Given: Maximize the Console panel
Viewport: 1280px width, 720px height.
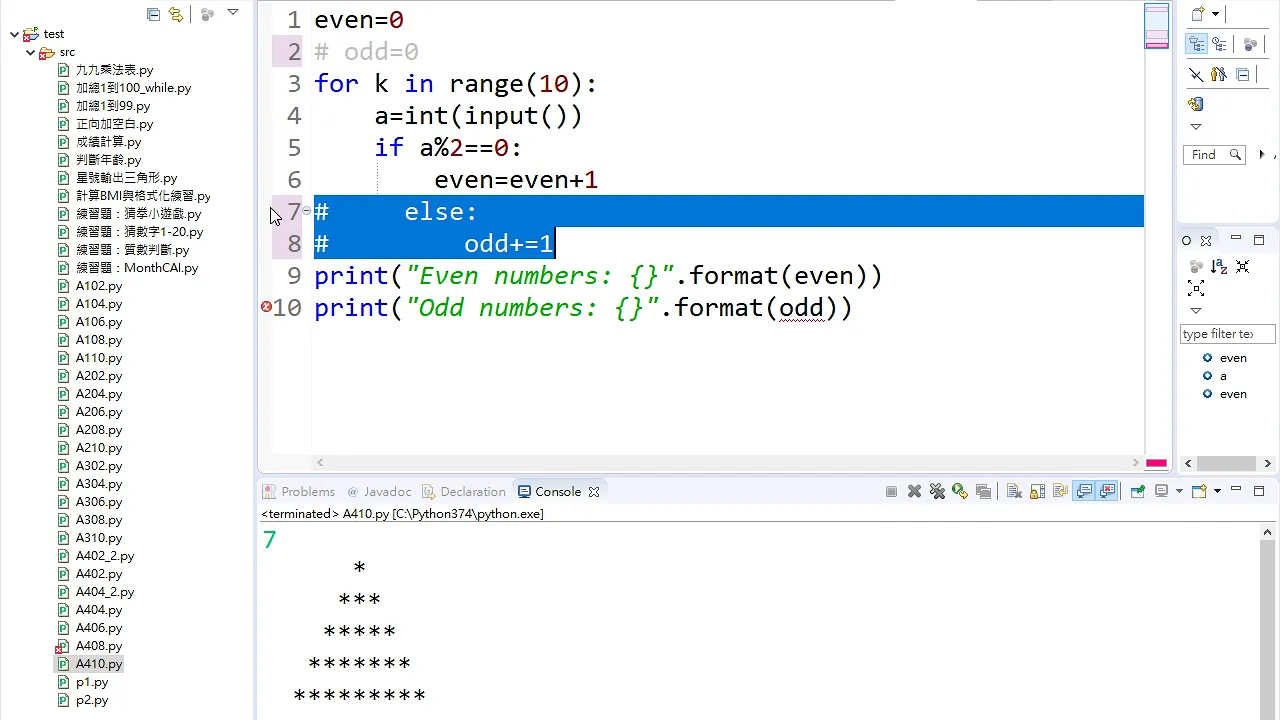Looking at the screenshot, I should coord(1259,490).
